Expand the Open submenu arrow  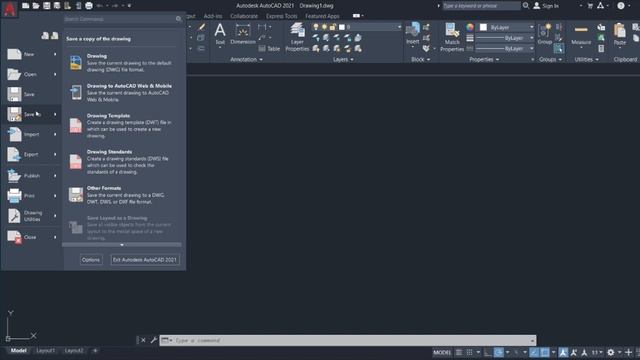click(55, 74)
